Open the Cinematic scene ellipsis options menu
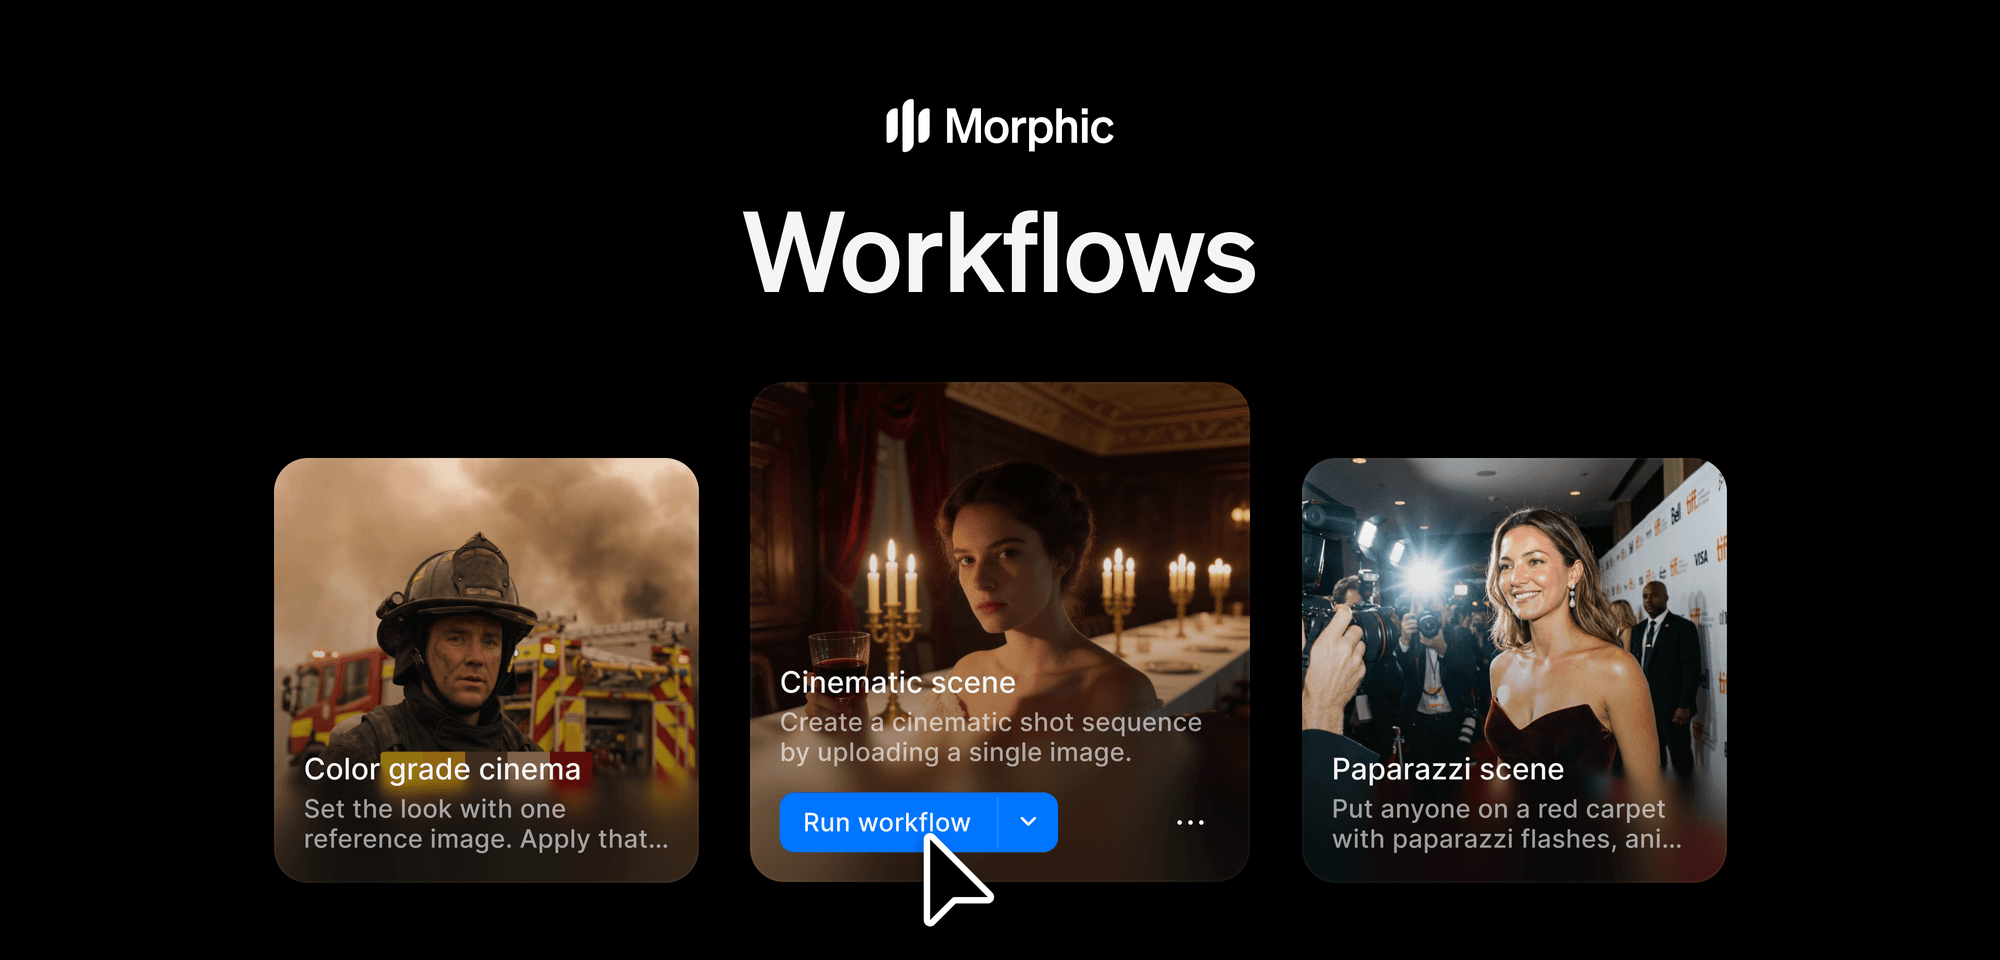Viewport: 2000px width, 960px height. click(1190, 821)
